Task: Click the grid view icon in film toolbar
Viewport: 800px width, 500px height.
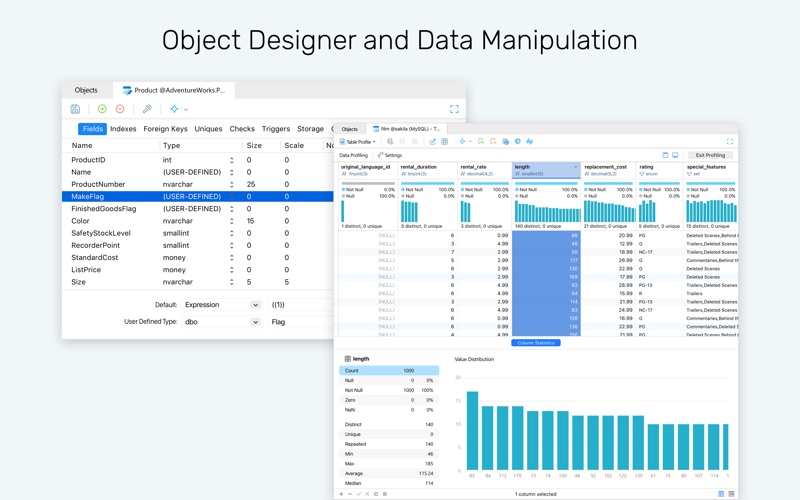Action: click(x=444, y=141)
